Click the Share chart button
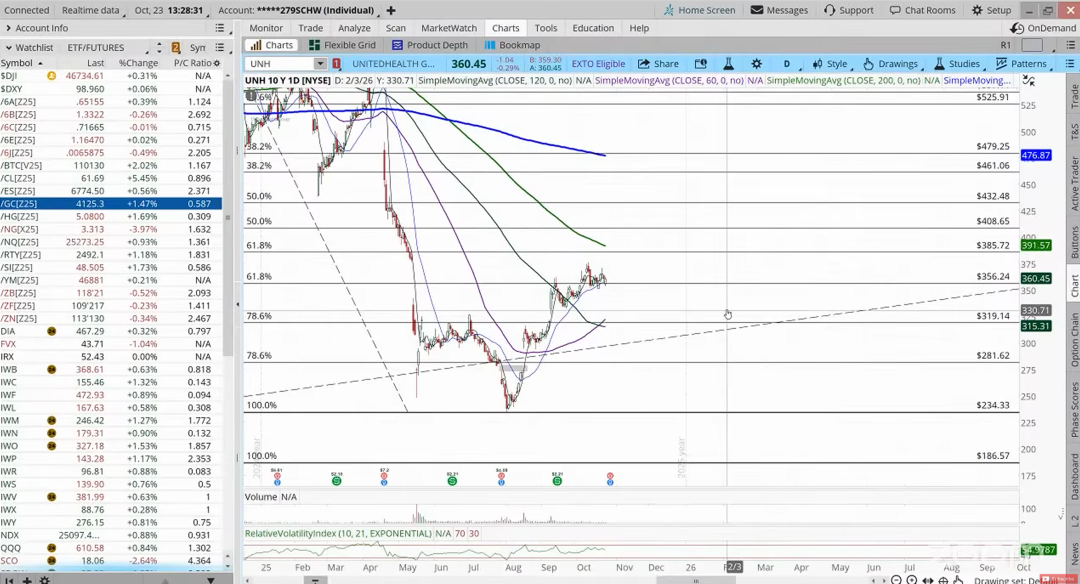 click(658, 63)
